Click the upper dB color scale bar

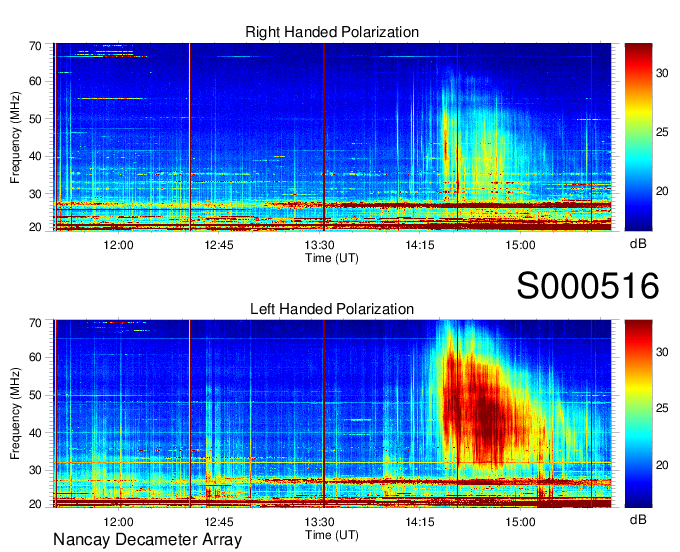tap(638, 137)
